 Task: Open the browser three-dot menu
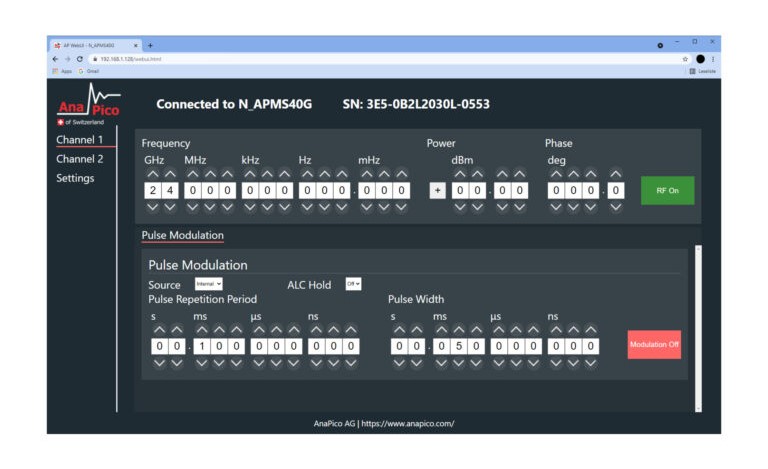click(x=713, y=59)
